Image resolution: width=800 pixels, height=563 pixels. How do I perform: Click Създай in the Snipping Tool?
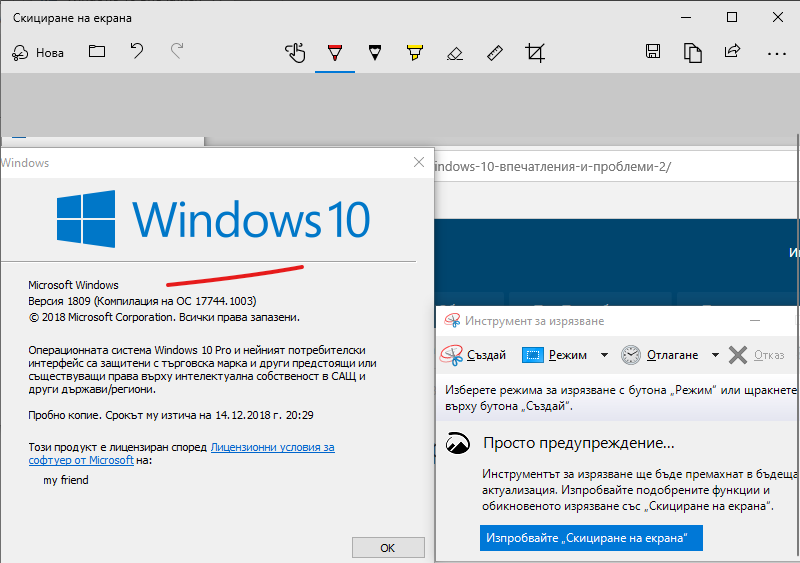point(473,355)
